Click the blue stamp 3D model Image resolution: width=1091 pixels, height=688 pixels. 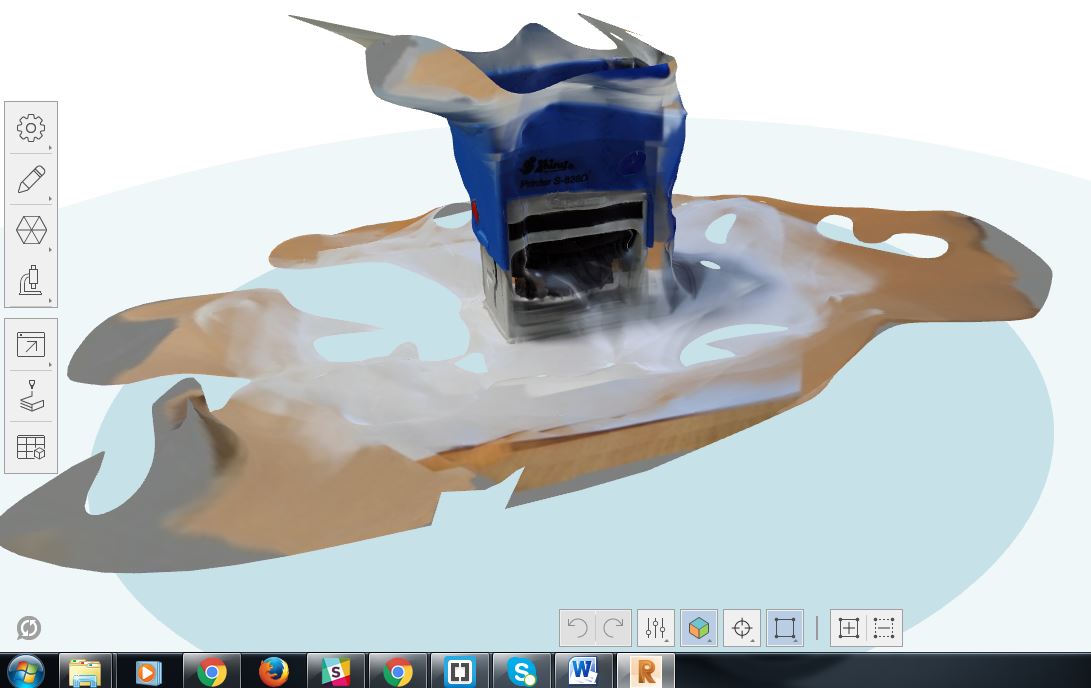(x=567, y=188)
